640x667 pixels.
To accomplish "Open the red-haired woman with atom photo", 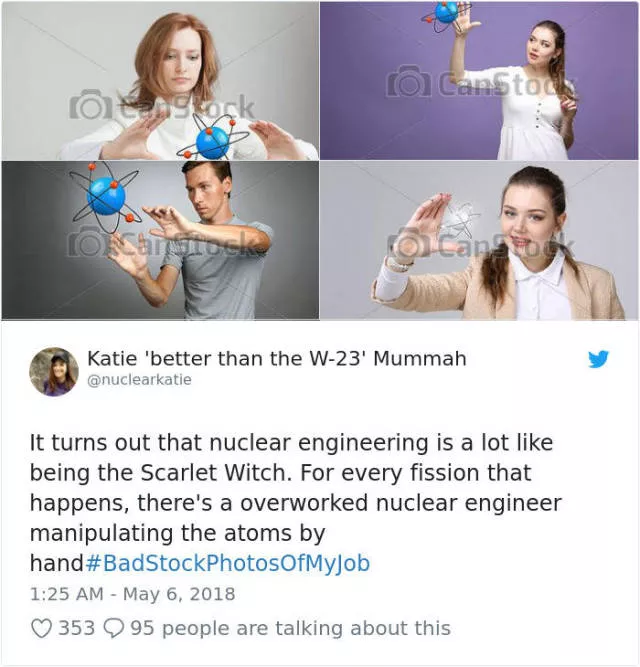I will point(160,80).
